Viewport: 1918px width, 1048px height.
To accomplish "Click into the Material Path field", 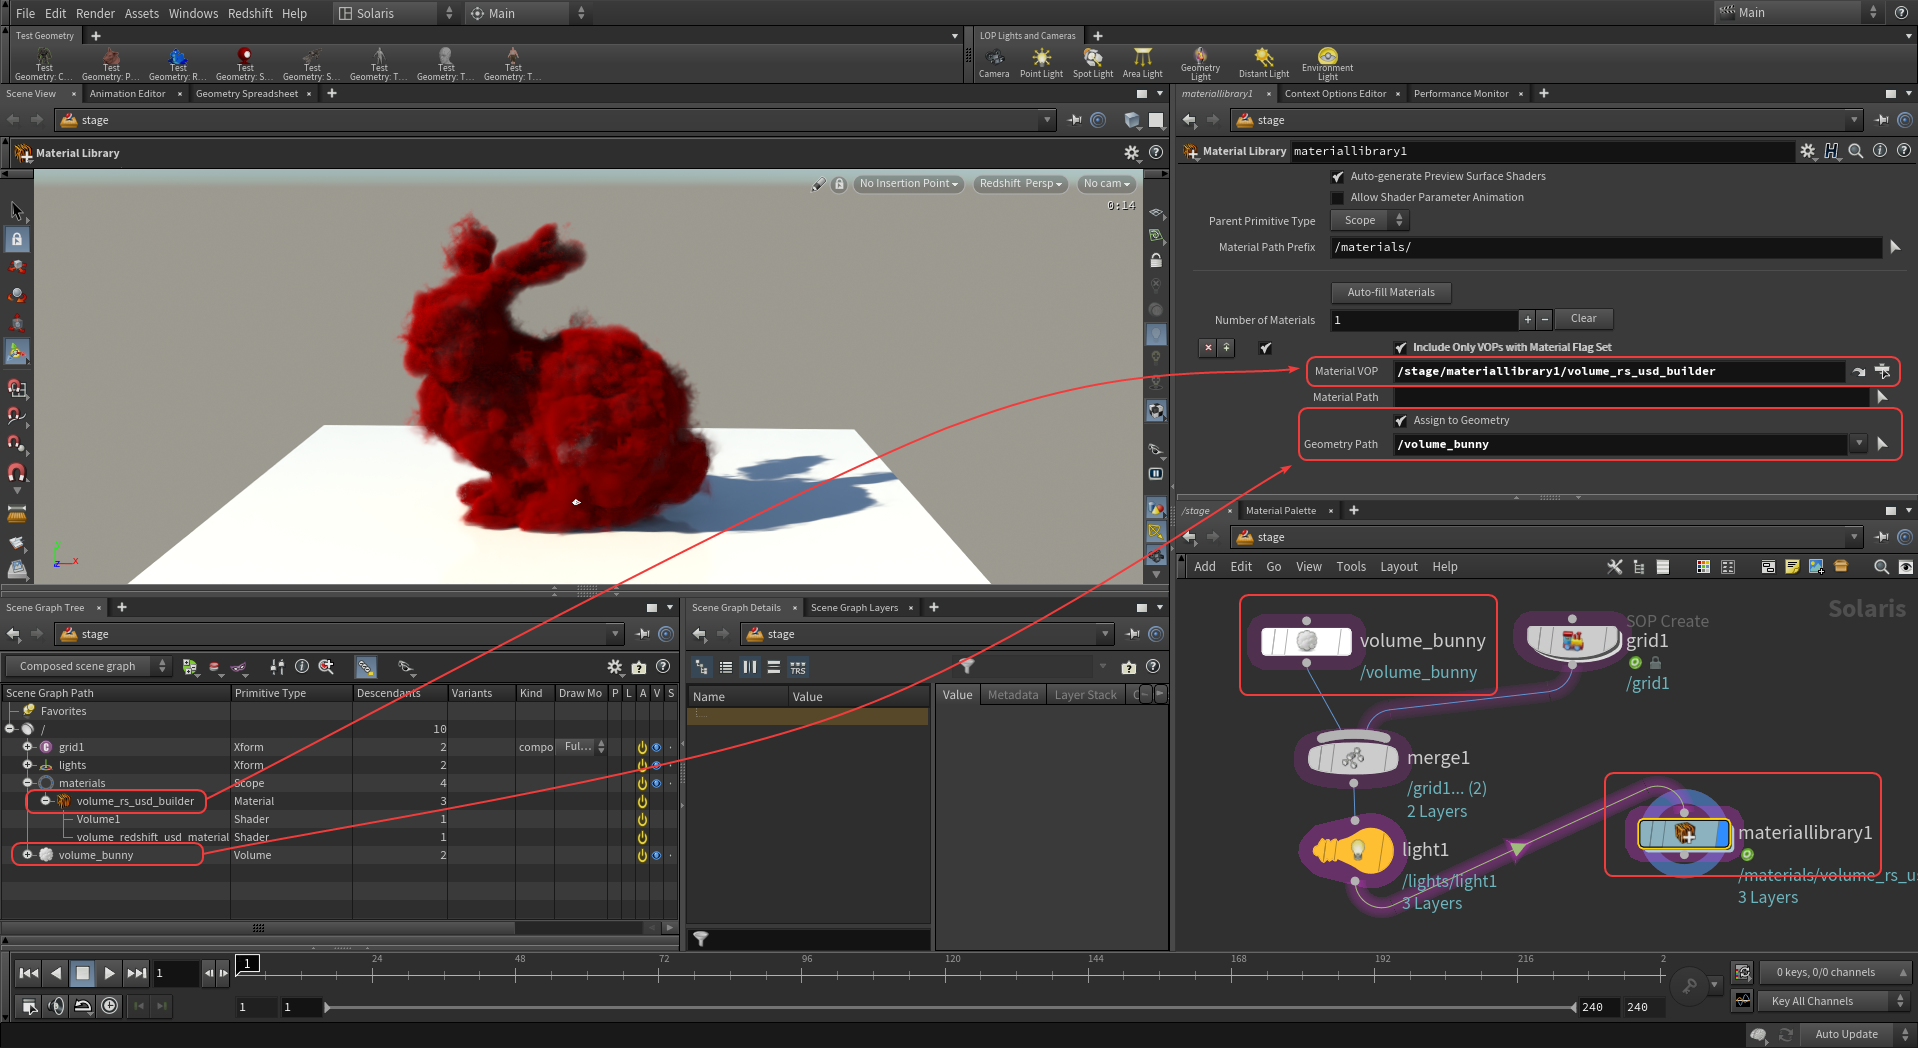I will (x=1631, y=398).
